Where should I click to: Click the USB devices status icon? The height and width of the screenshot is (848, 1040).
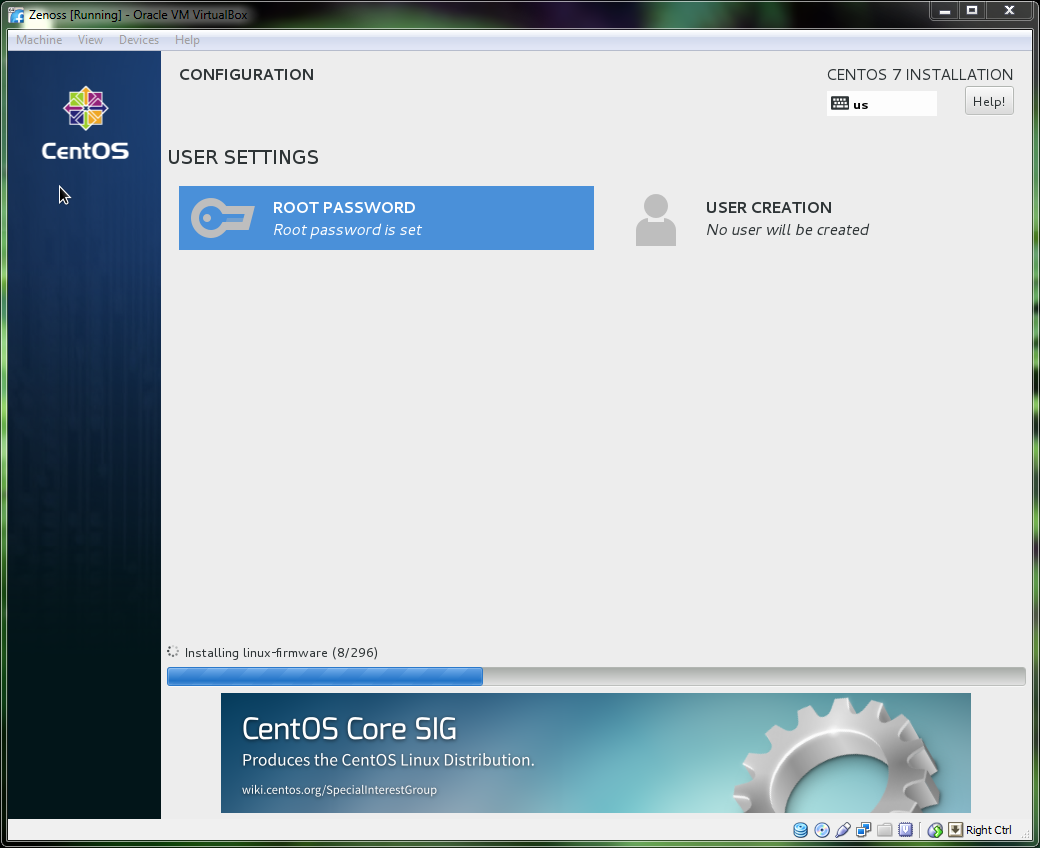tap(843, 830)
